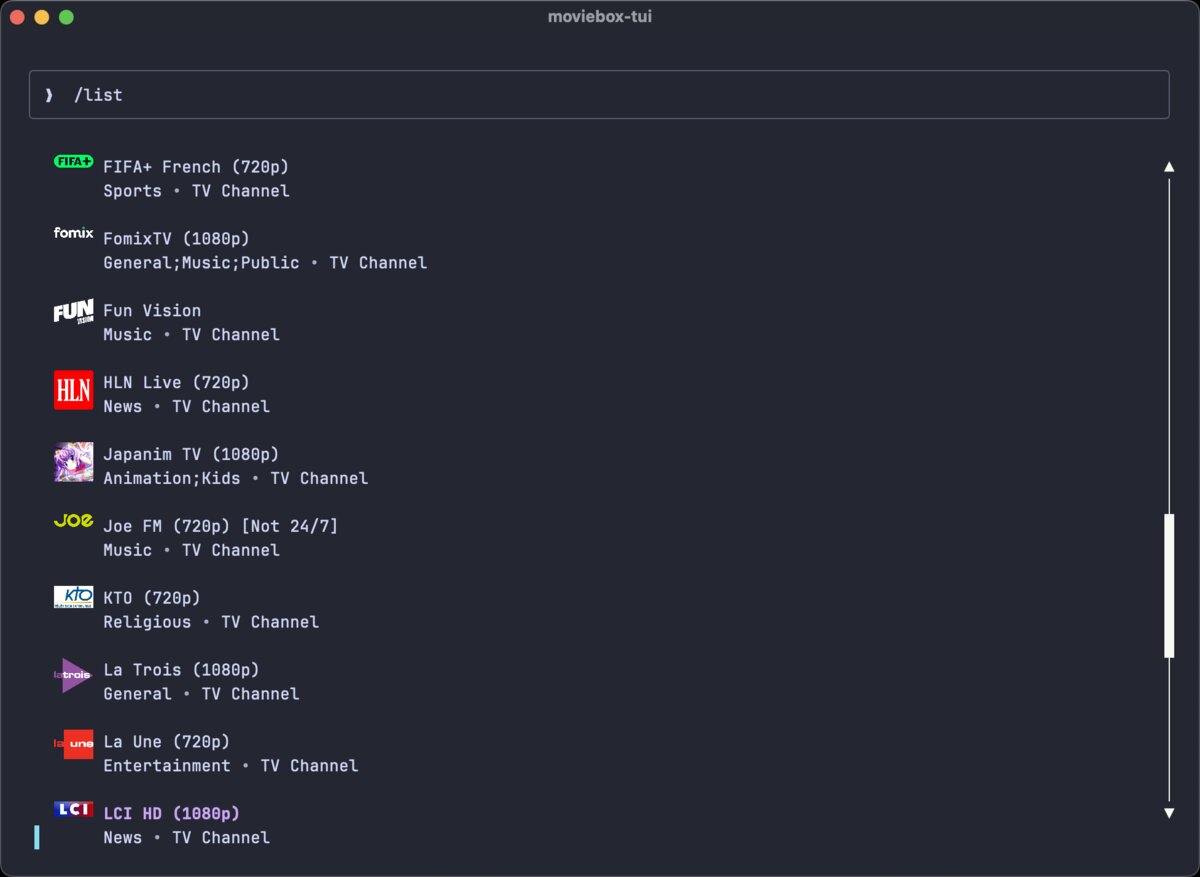Maximize the moviebox-tui window
This screenshot has width=1200, height=877.
pos(66,17)
